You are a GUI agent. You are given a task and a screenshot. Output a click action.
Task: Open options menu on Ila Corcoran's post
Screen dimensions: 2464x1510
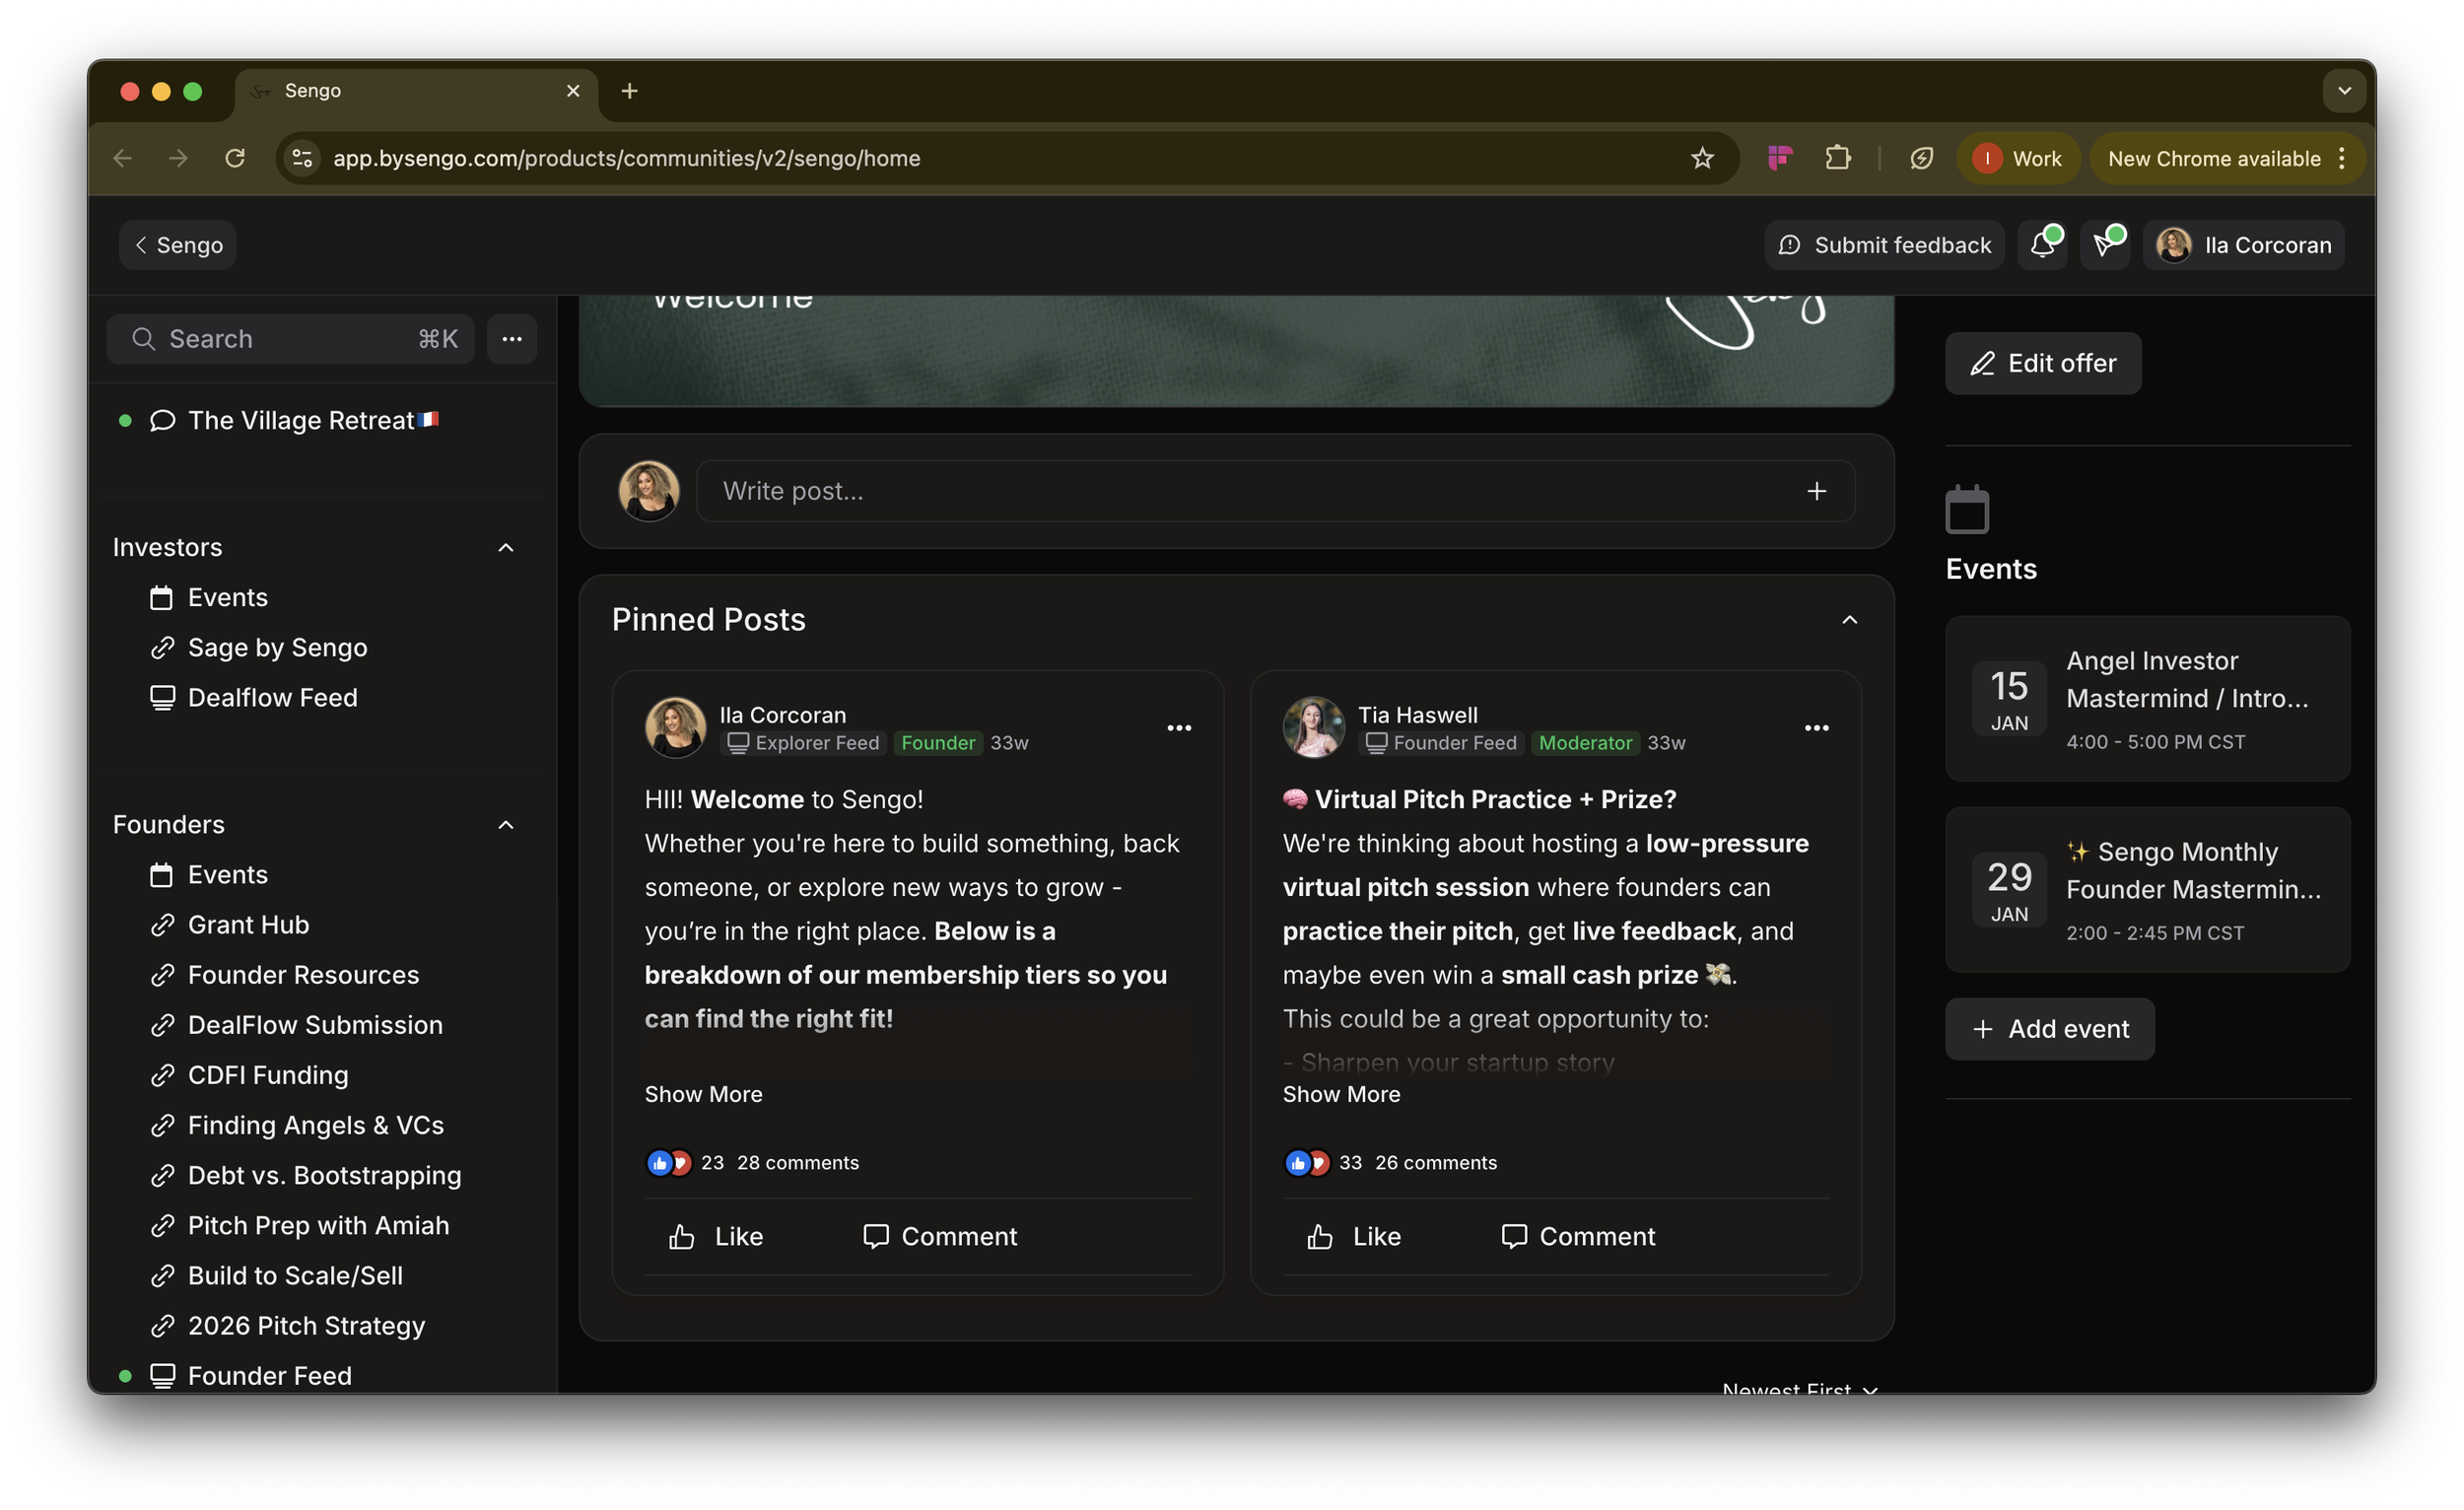tap(1179, 728)
